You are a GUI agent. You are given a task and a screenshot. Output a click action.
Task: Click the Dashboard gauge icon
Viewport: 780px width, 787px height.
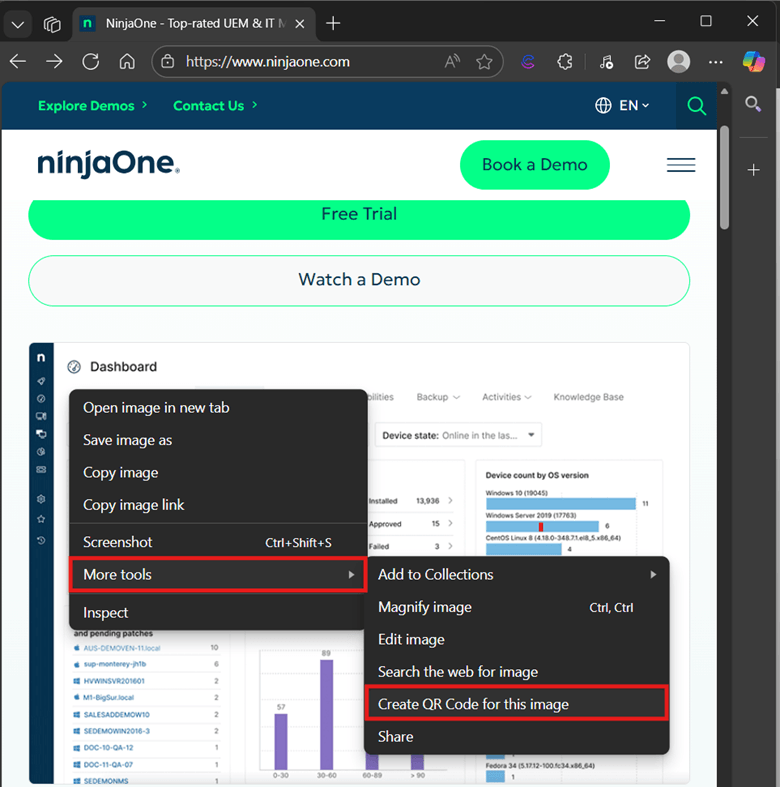74,367
